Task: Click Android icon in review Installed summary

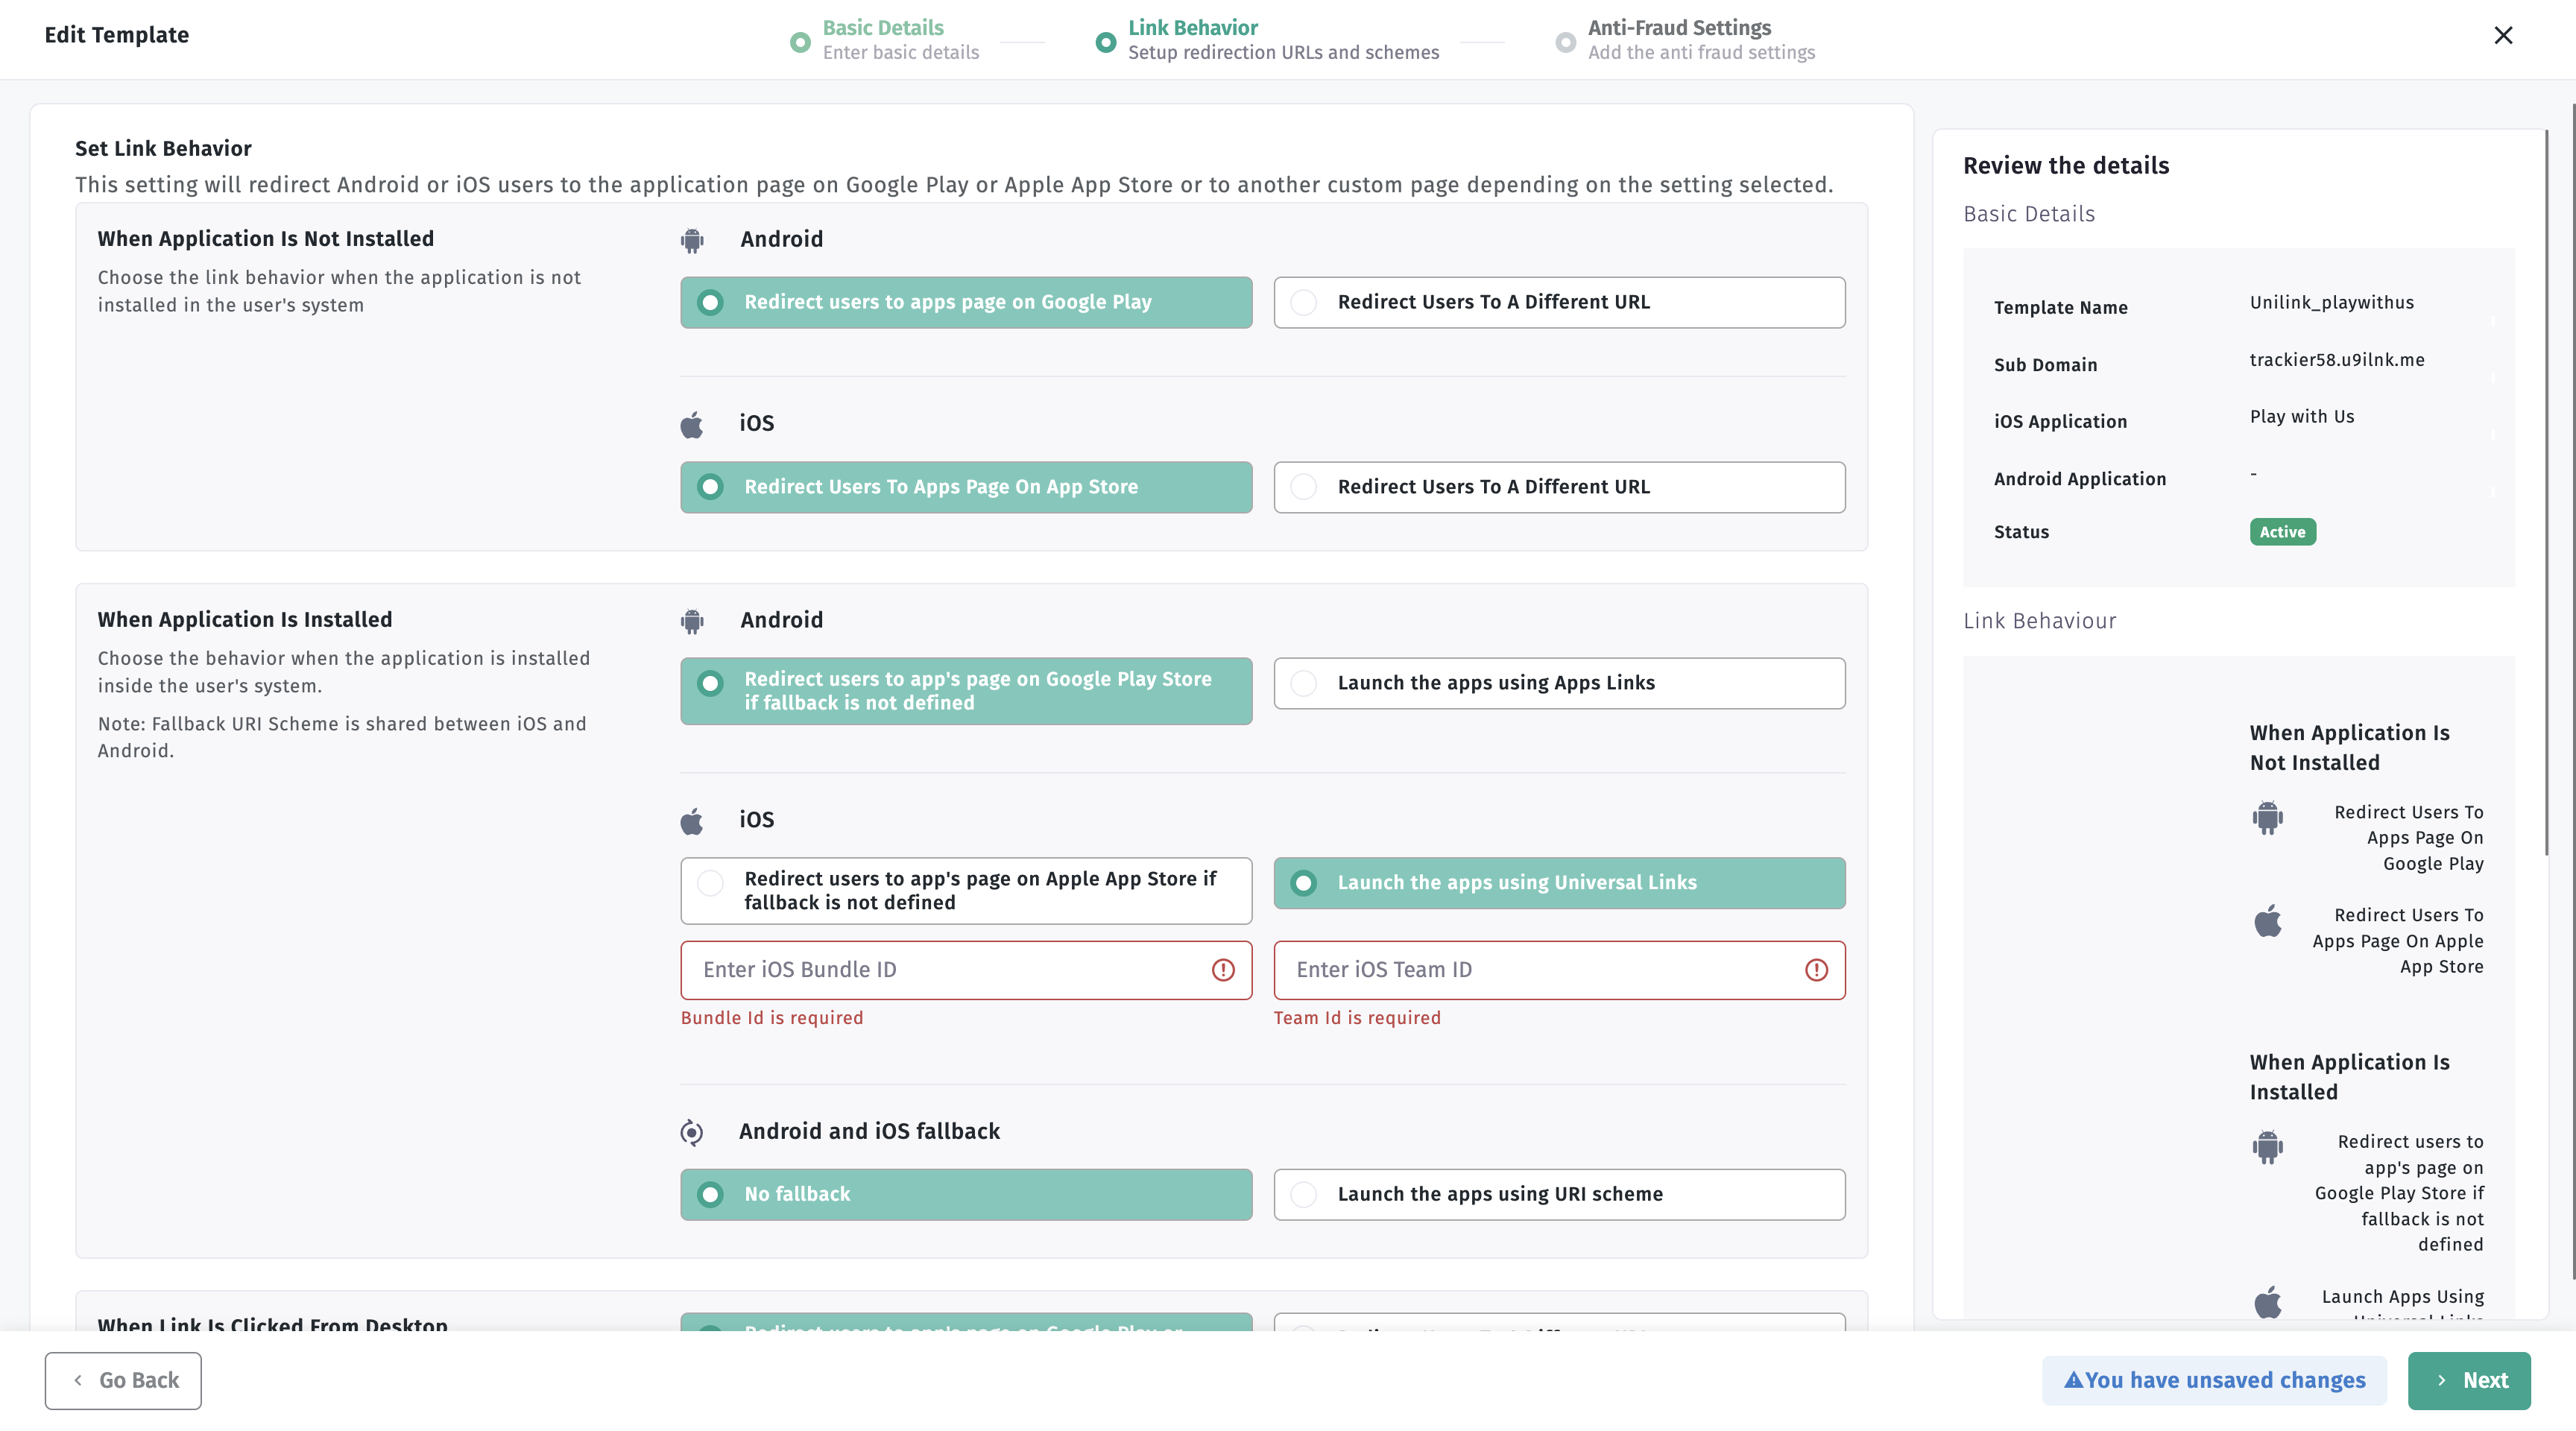Action: tap(2268, 1146)
